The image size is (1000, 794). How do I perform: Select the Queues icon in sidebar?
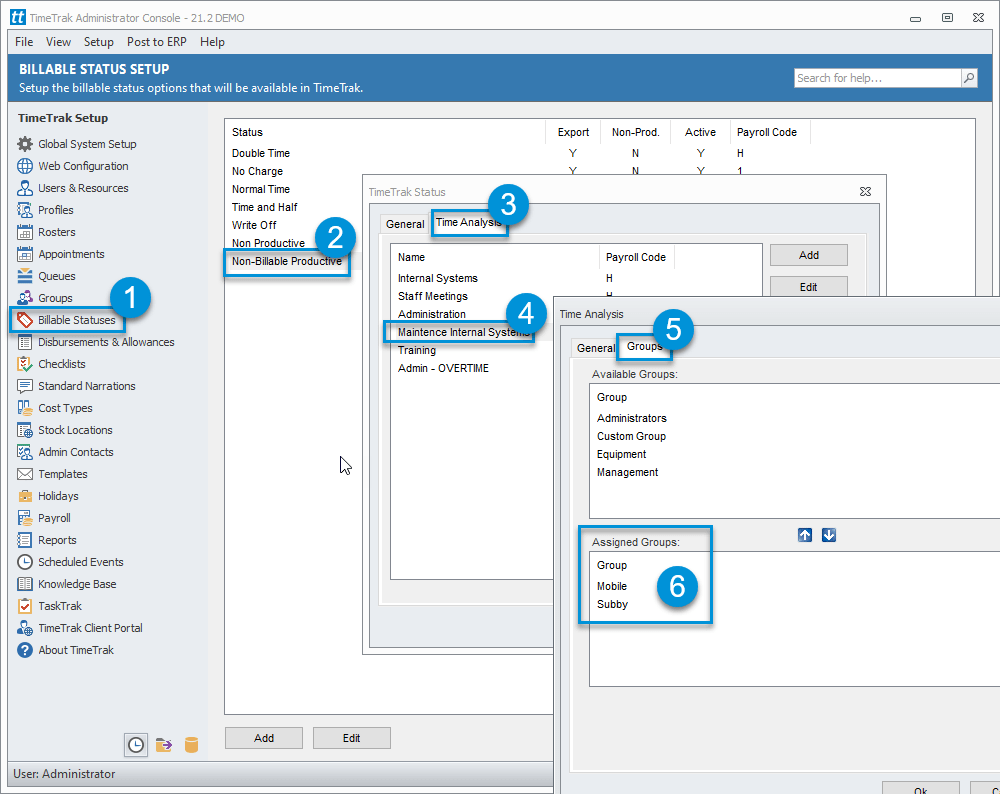click(25, 275)
